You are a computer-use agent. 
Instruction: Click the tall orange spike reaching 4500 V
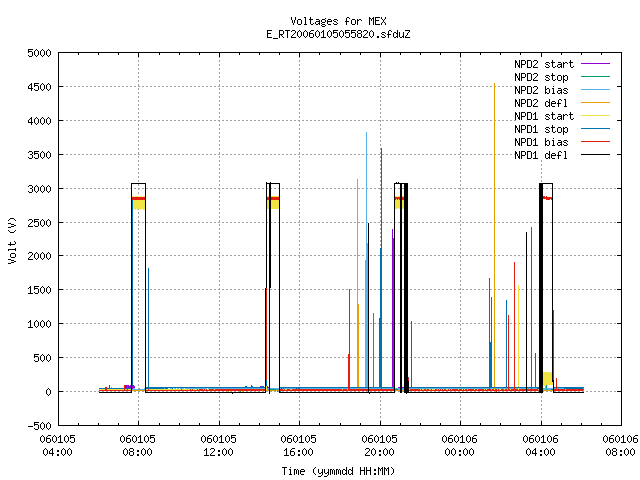(494, 236)
